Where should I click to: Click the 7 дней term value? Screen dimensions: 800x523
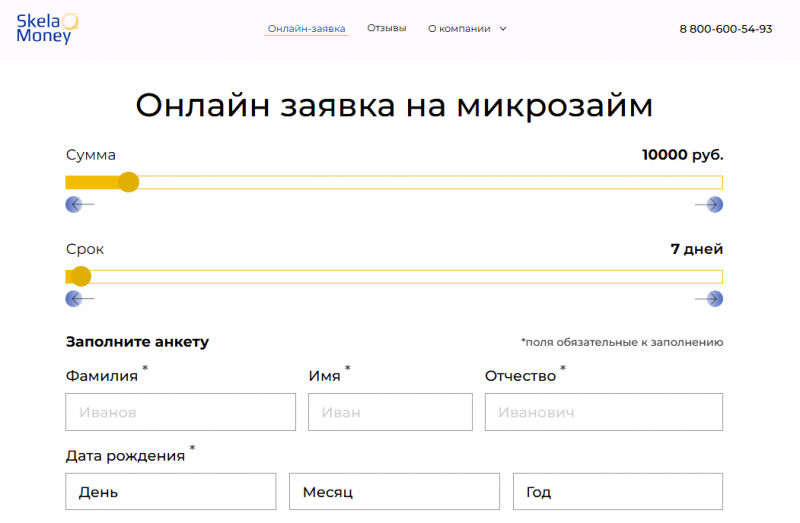coord(697,249)
